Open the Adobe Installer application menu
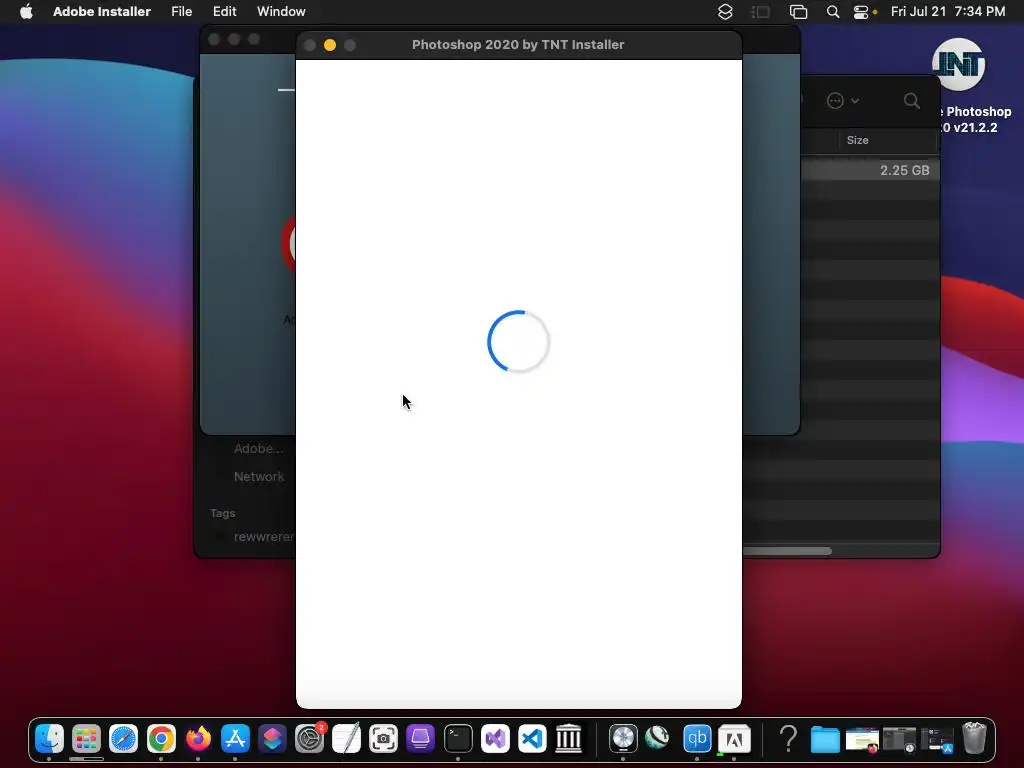This screenshot has width=1024, height=768. pos(102,11)
